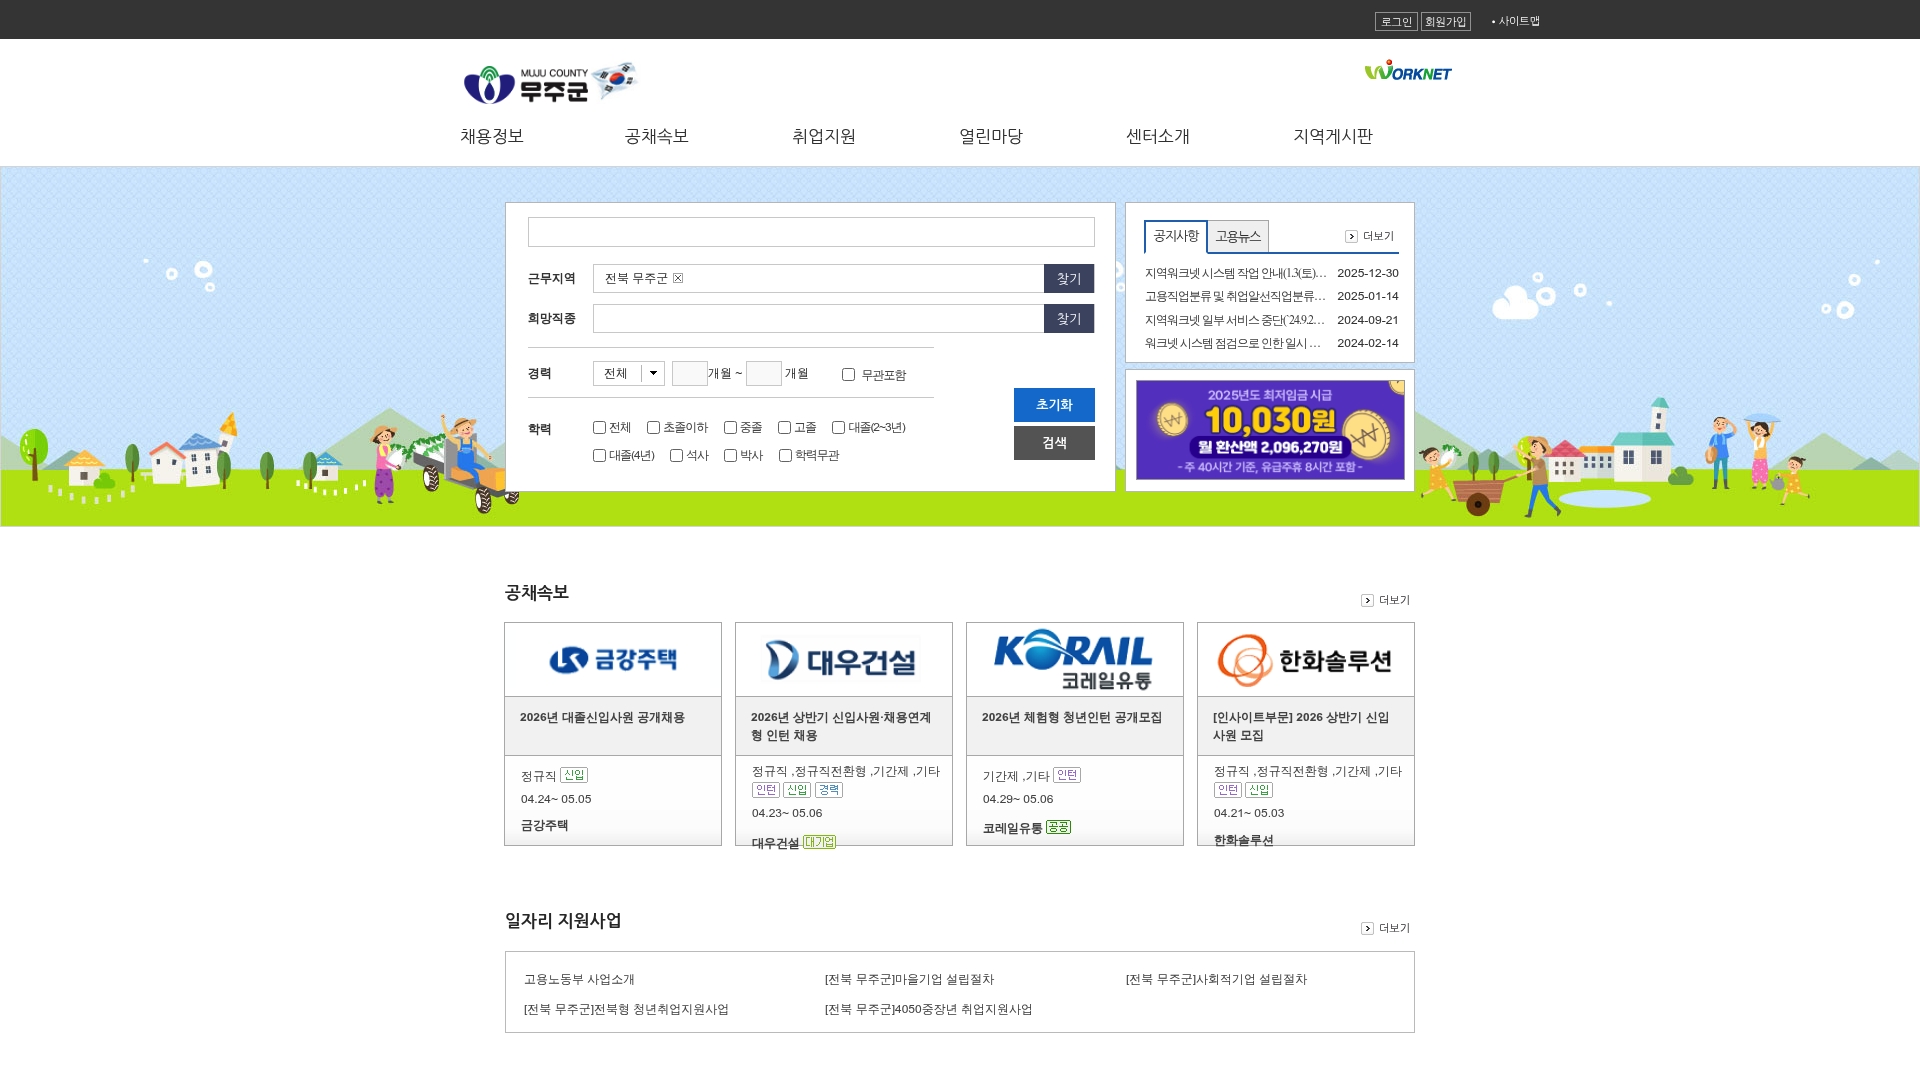Click the 검색 search button

(1054, 443)
